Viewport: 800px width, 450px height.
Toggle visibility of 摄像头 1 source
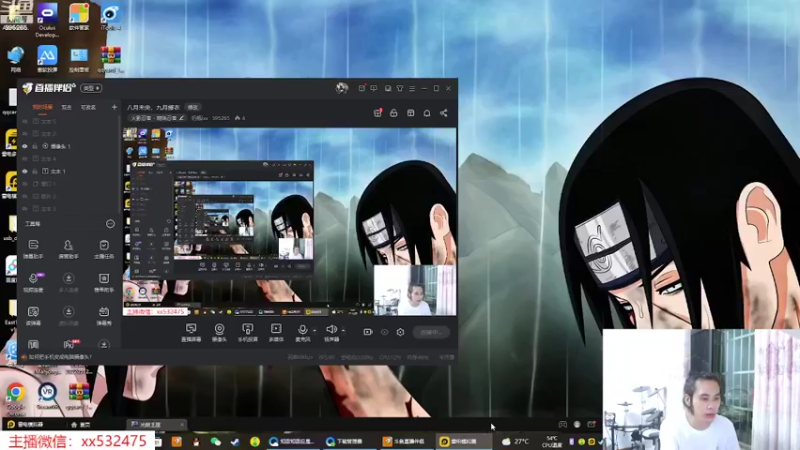click(x=24, y=146)
